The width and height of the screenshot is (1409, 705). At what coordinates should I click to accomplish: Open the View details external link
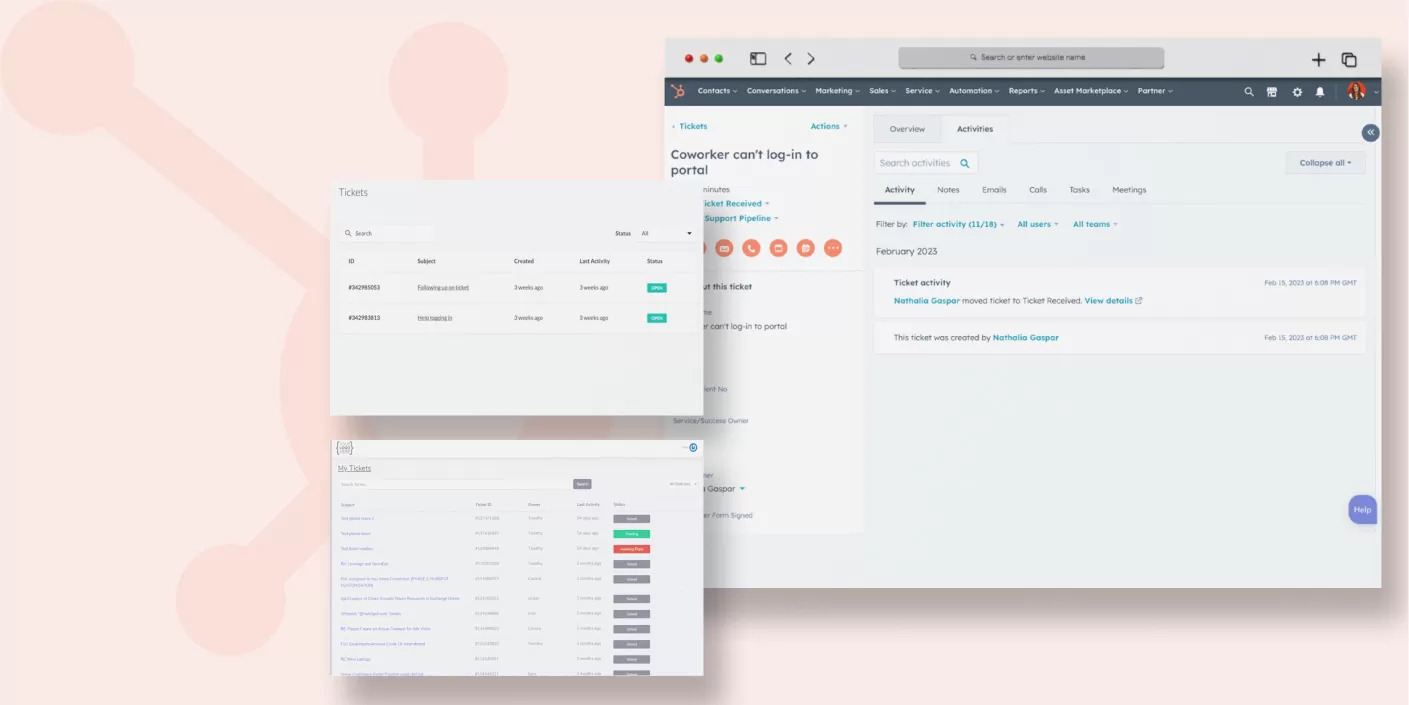pyautogui.click(x=1113, y=300)
